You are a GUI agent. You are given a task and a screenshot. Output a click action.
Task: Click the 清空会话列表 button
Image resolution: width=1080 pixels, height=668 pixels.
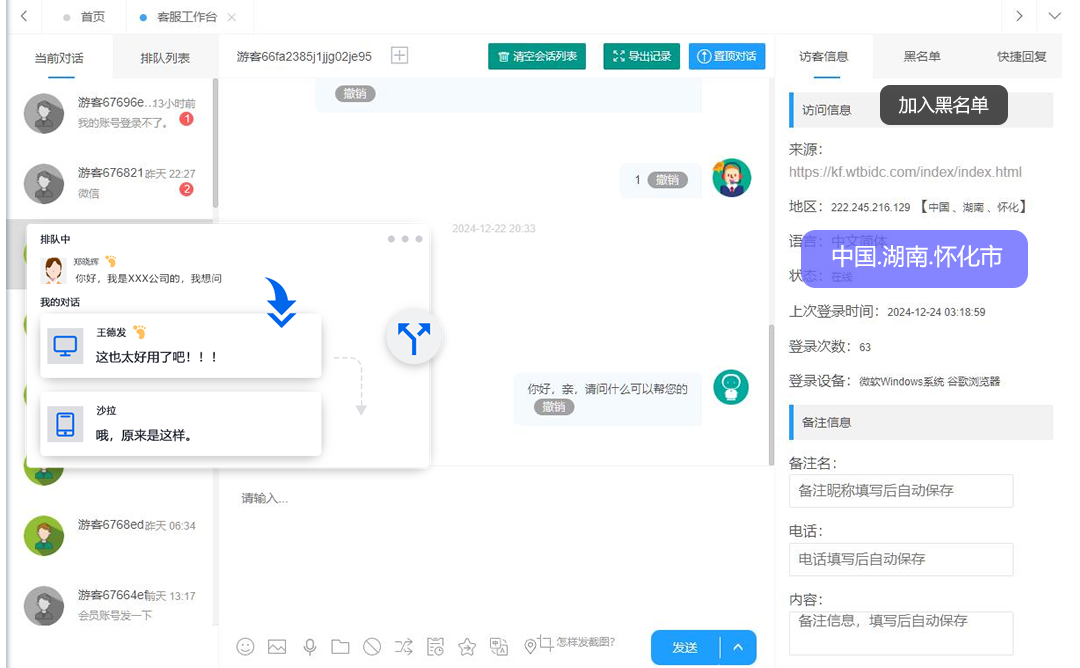537,56
